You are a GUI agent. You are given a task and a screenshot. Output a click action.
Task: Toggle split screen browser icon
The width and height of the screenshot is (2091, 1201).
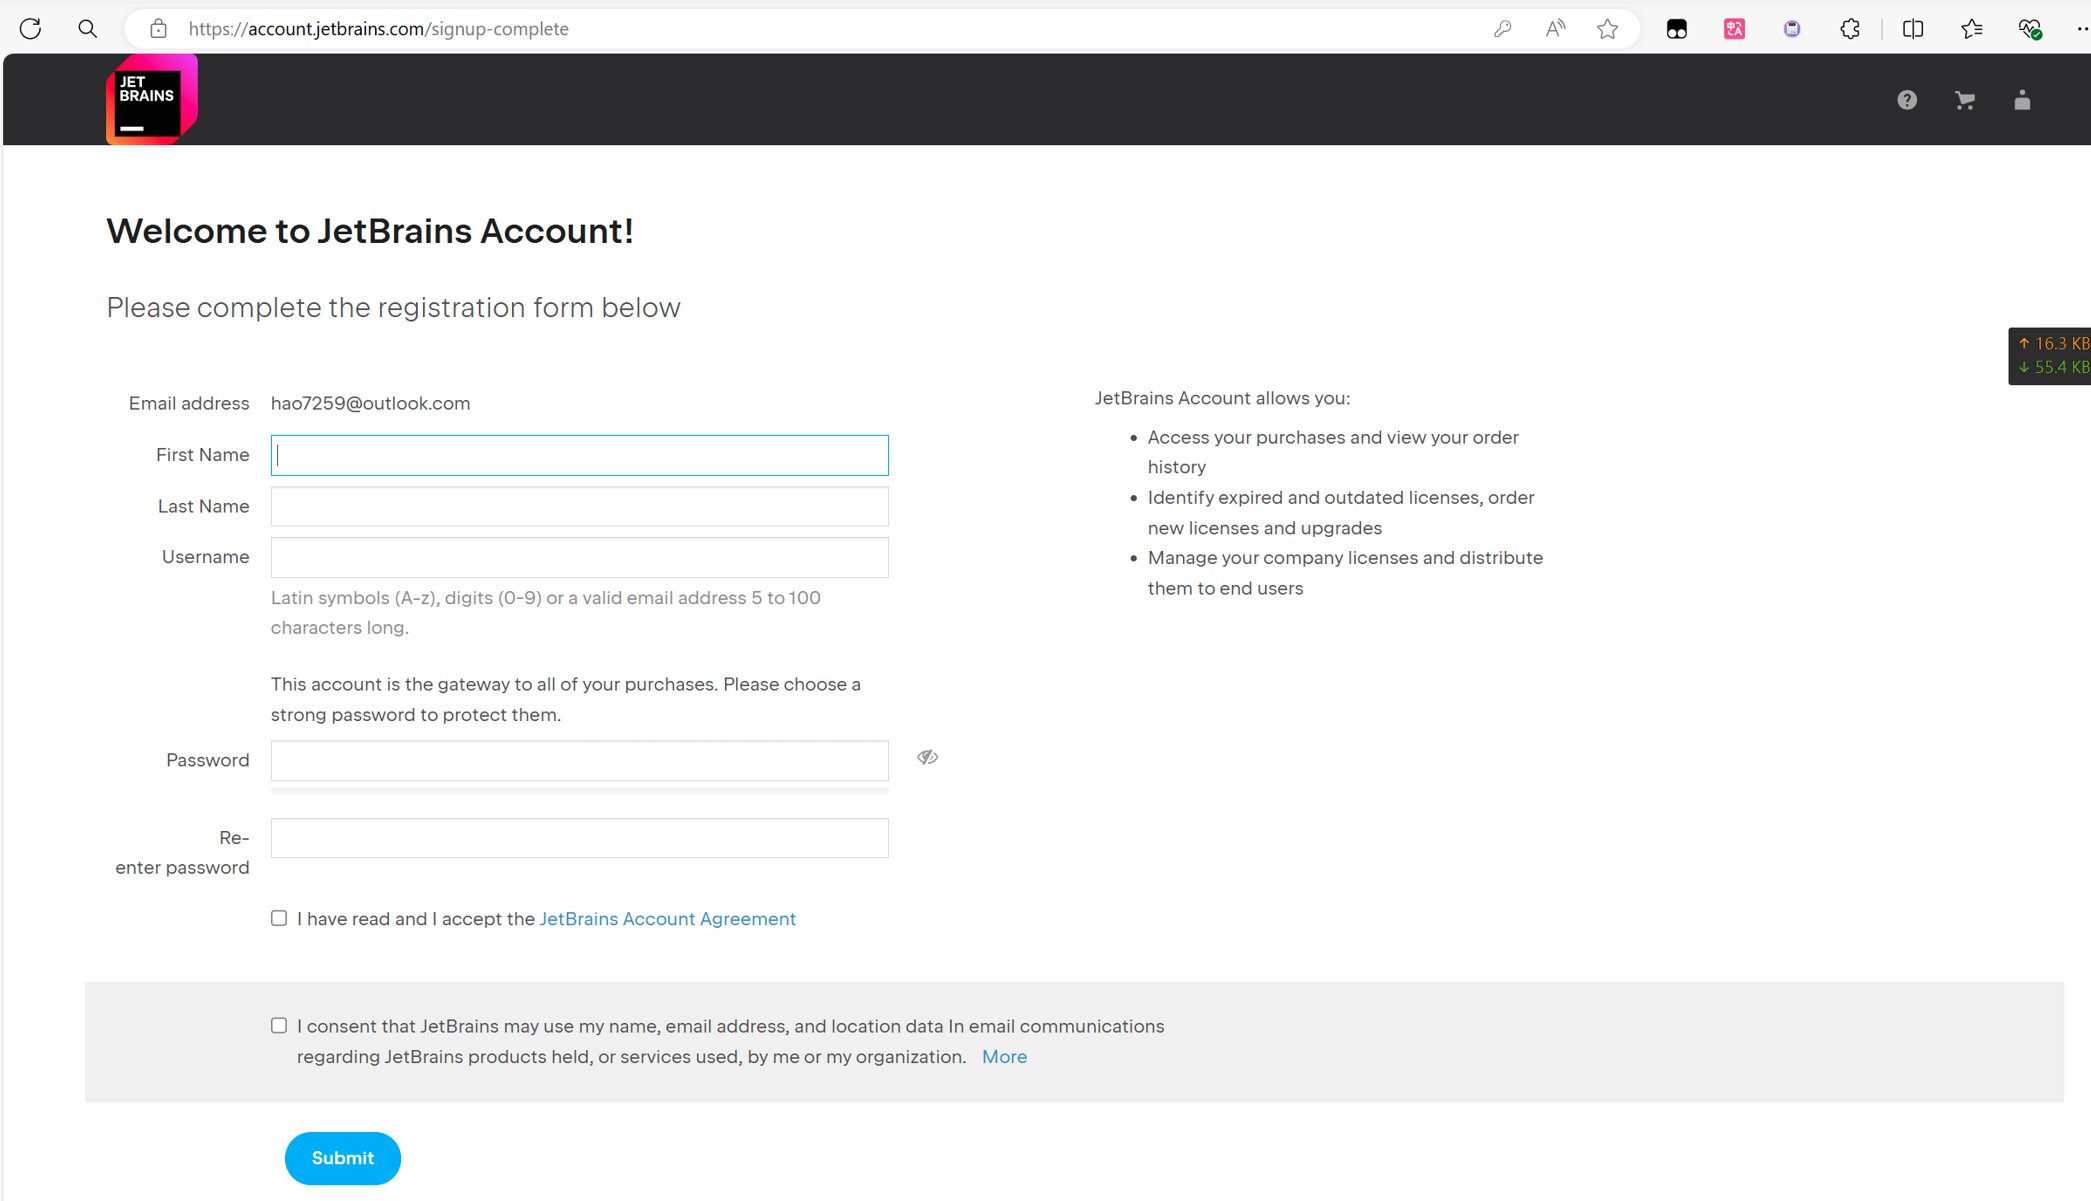point(1912,29)
